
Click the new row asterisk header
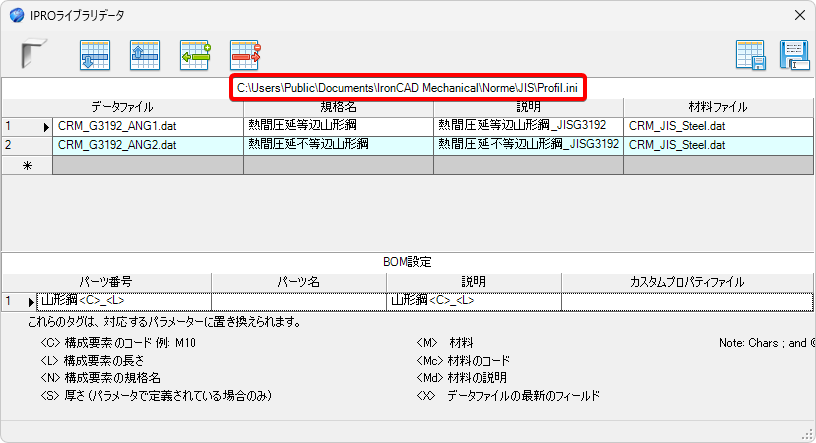(x=27, y=165)
